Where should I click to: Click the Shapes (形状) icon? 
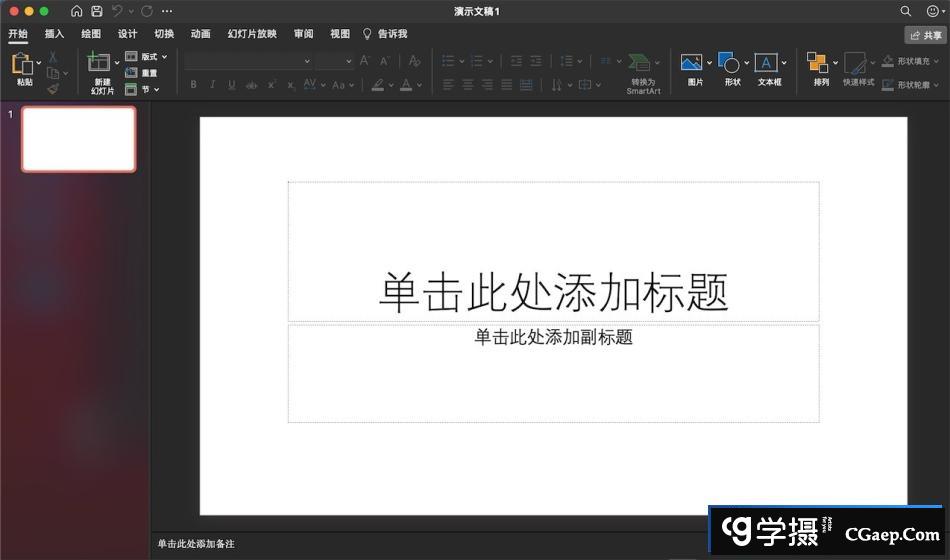(729, 64)
